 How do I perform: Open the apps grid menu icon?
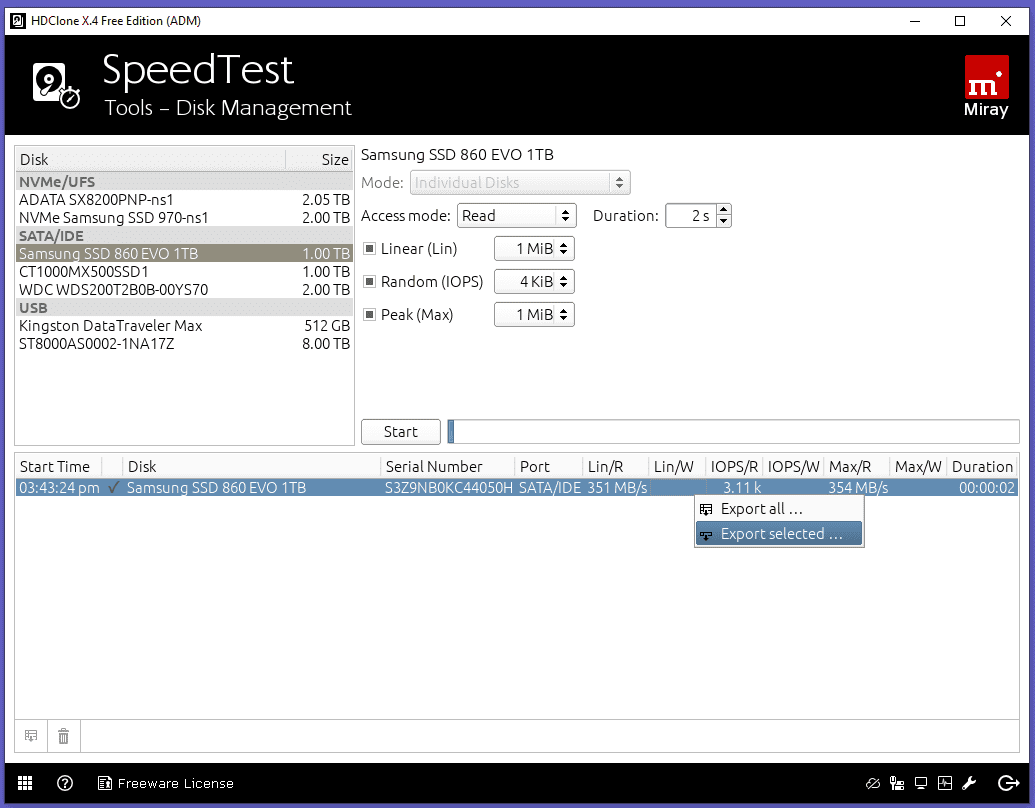25,783
